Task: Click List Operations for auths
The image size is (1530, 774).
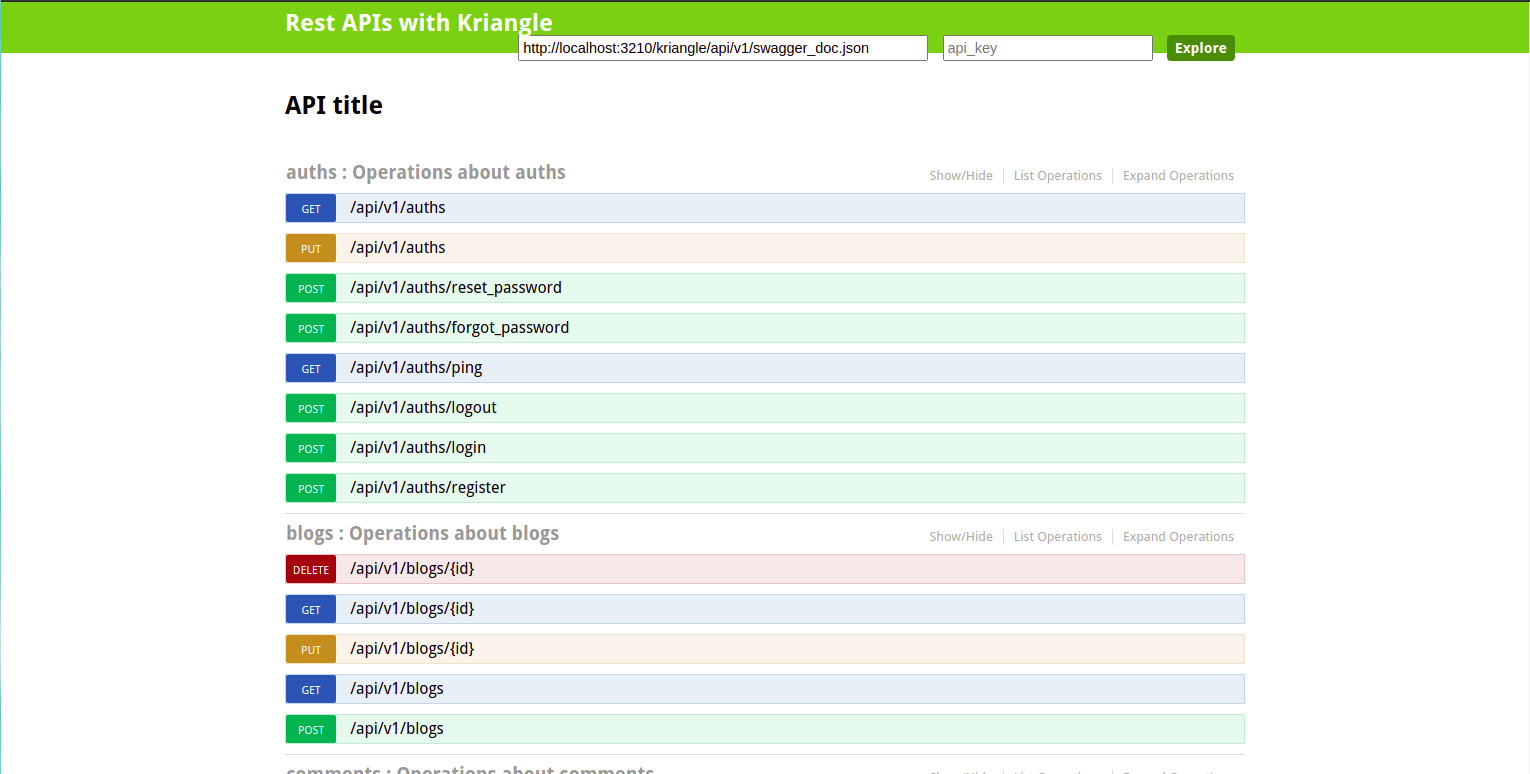Action: click(x=1057, y=175)
